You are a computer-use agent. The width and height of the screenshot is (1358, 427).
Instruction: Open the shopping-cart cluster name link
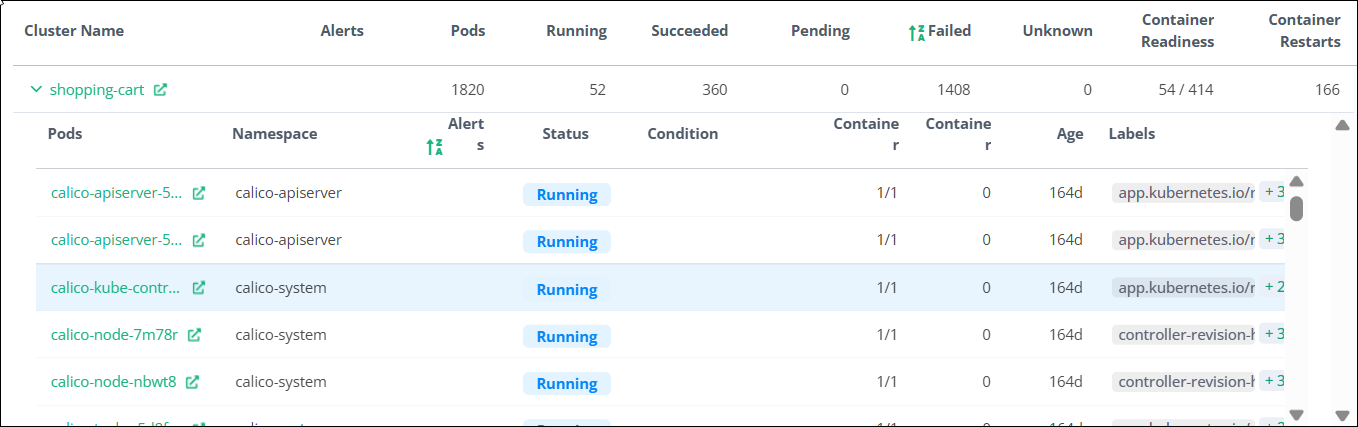(x=97, y=90)
